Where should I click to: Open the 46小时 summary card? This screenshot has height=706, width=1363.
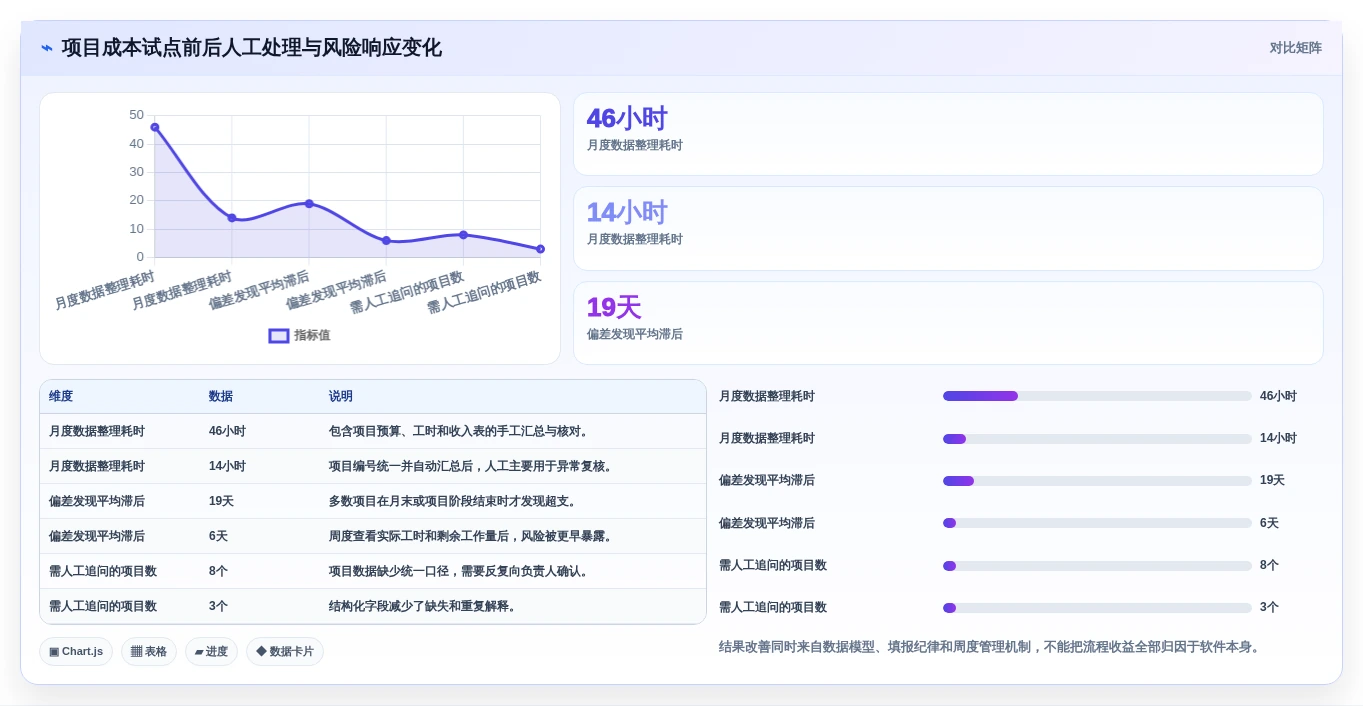(948, 134)
